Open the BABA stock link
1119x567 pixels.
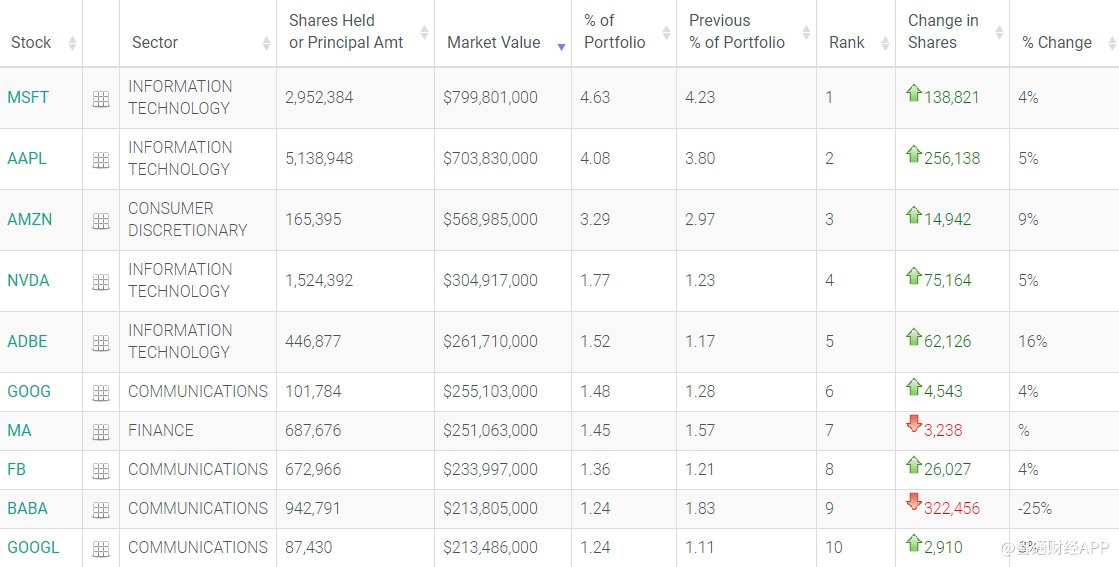point(28,509)
